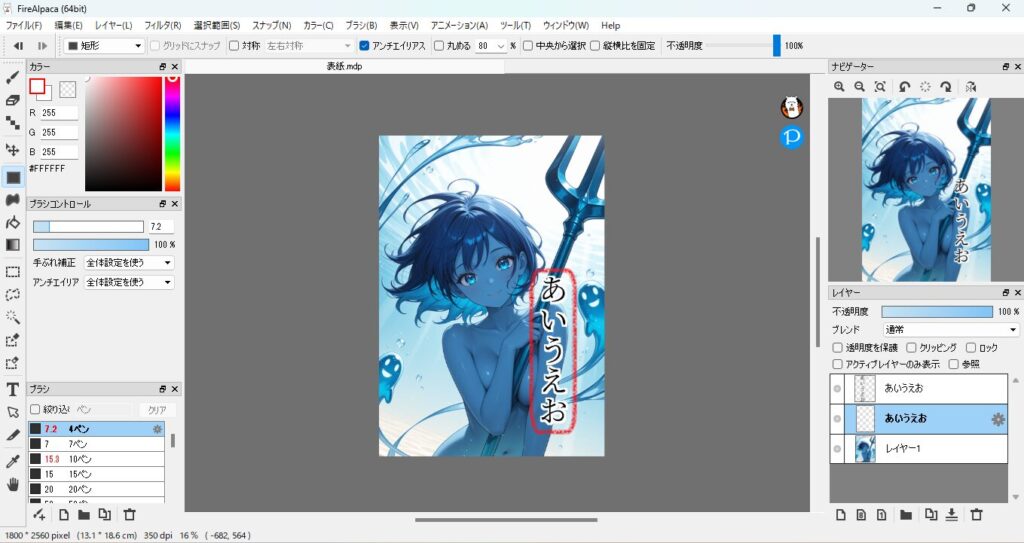The height and width of the screenshot is (543, 1024).
Task: Rotate canvas right in Navigator
Action: [946, 86]
